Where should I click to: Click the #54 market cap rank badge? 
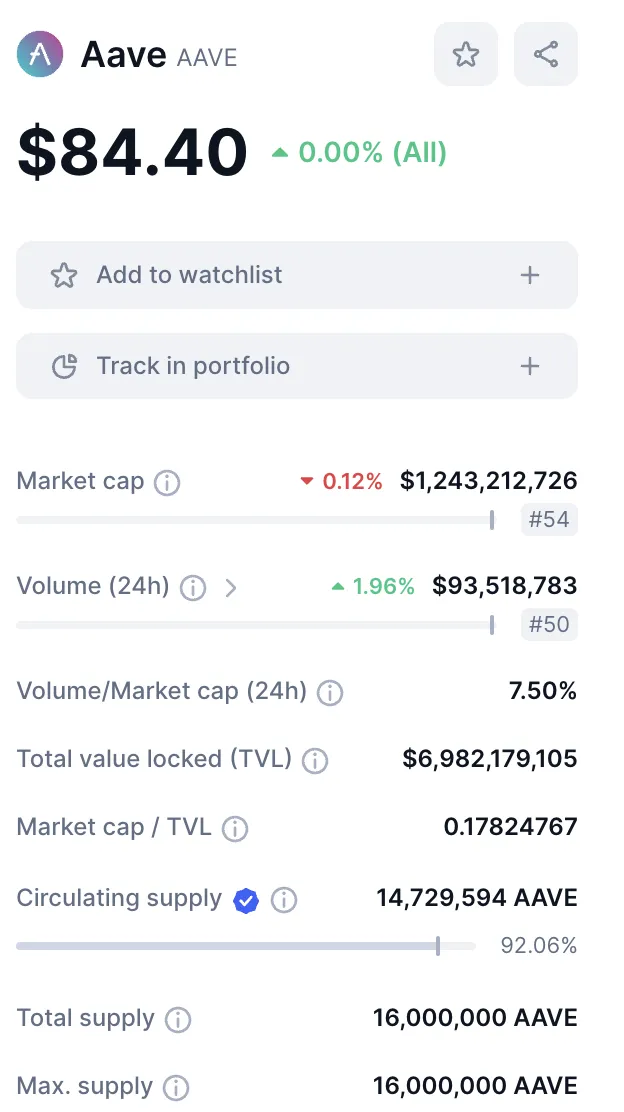click(550, 520)
